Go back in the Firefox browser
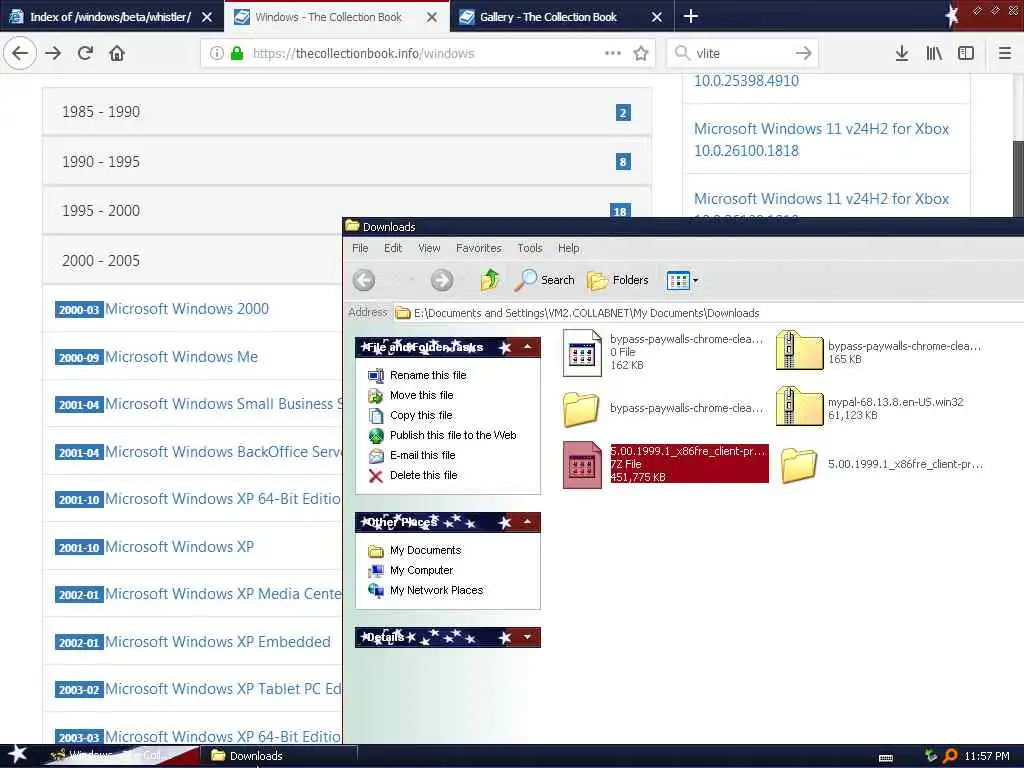Viewport: 1024px width, 768px height. (20, 53)
